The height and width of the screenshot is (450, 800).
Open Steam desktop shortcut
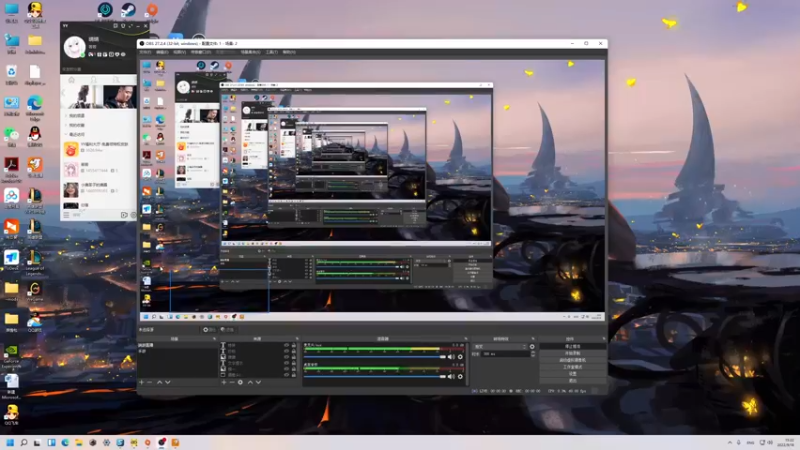[x=128, y=10]
